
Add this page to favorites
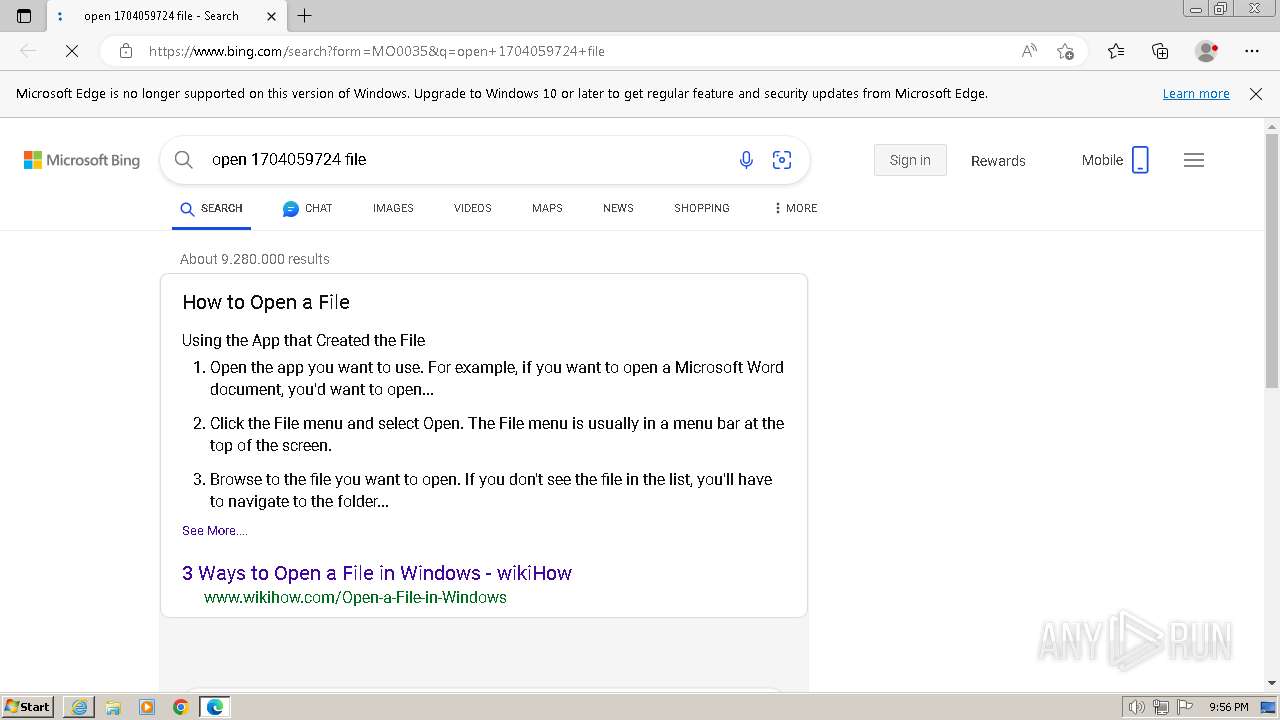click(x=1065, y=51)
